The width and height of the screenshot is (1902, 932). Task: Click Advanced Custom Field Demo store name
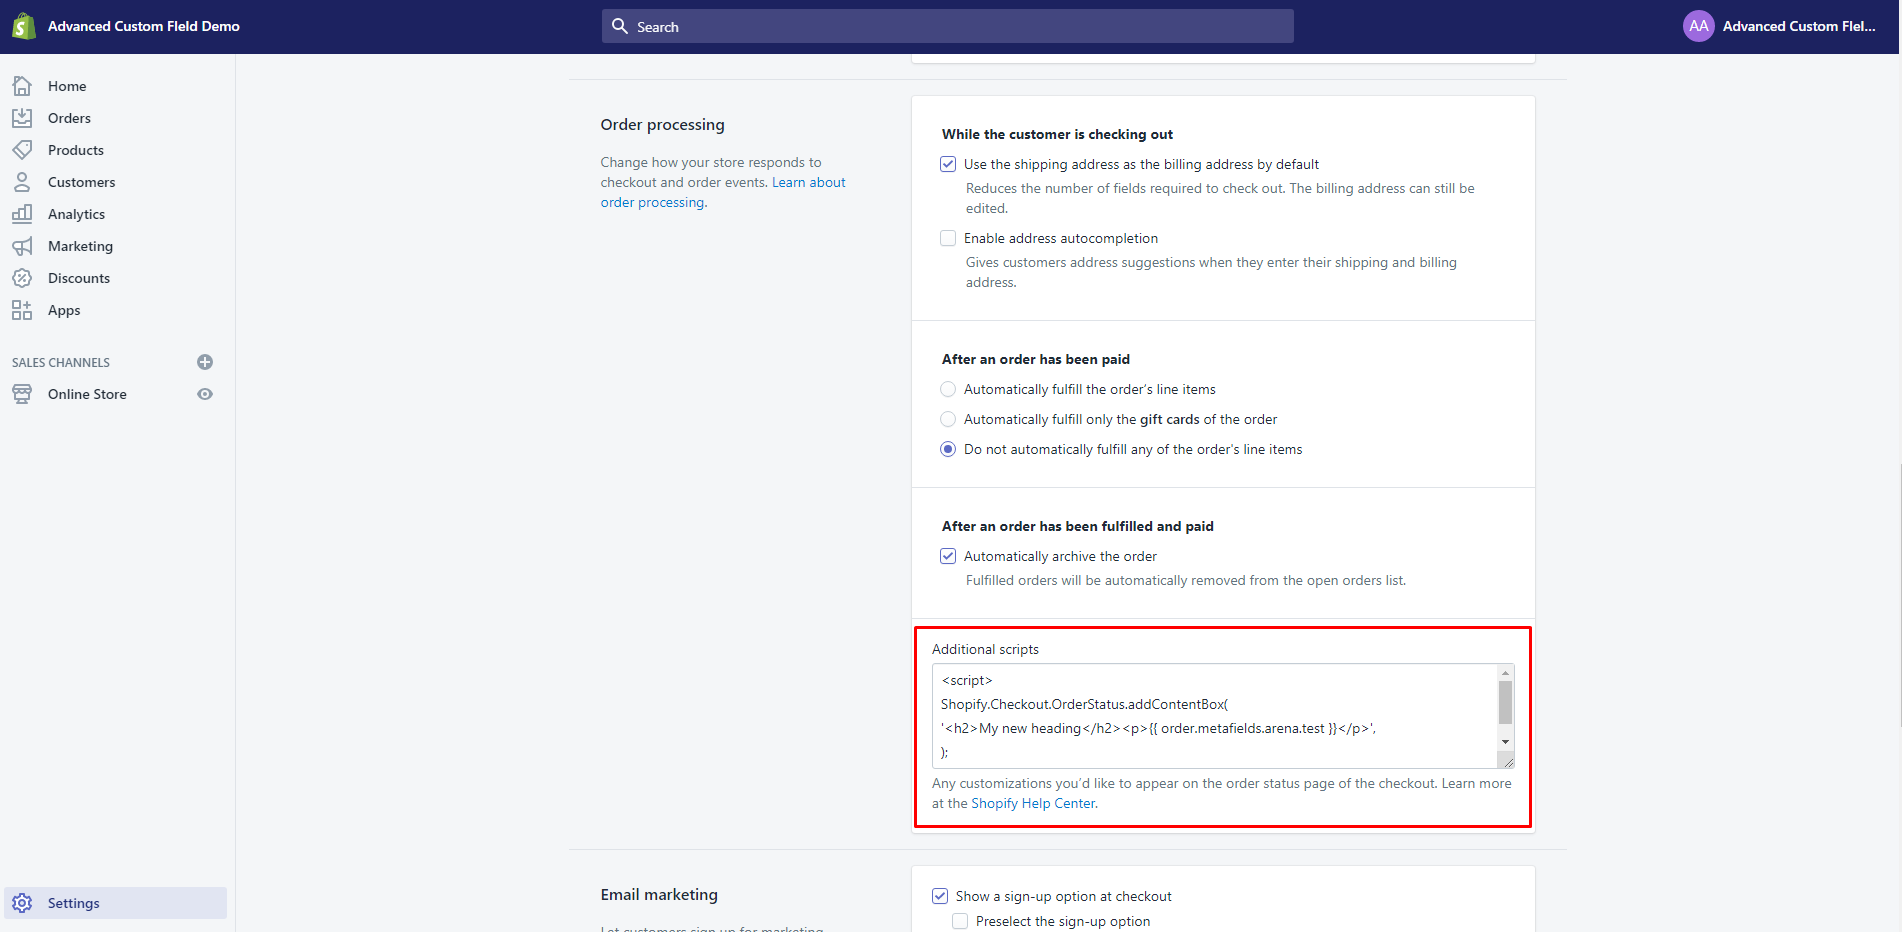tap(144, 26)
